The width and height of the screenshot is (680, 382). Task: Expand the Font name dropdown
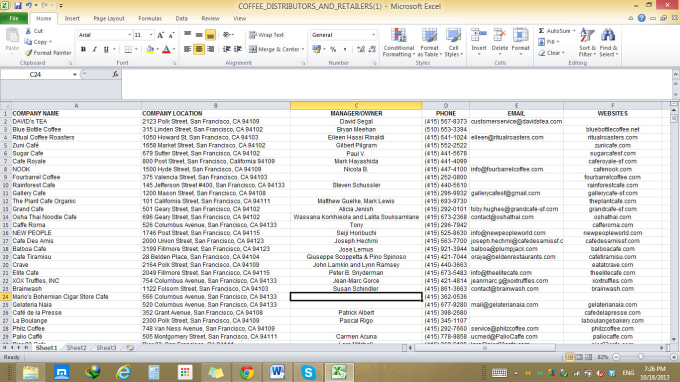click(129, 35)
